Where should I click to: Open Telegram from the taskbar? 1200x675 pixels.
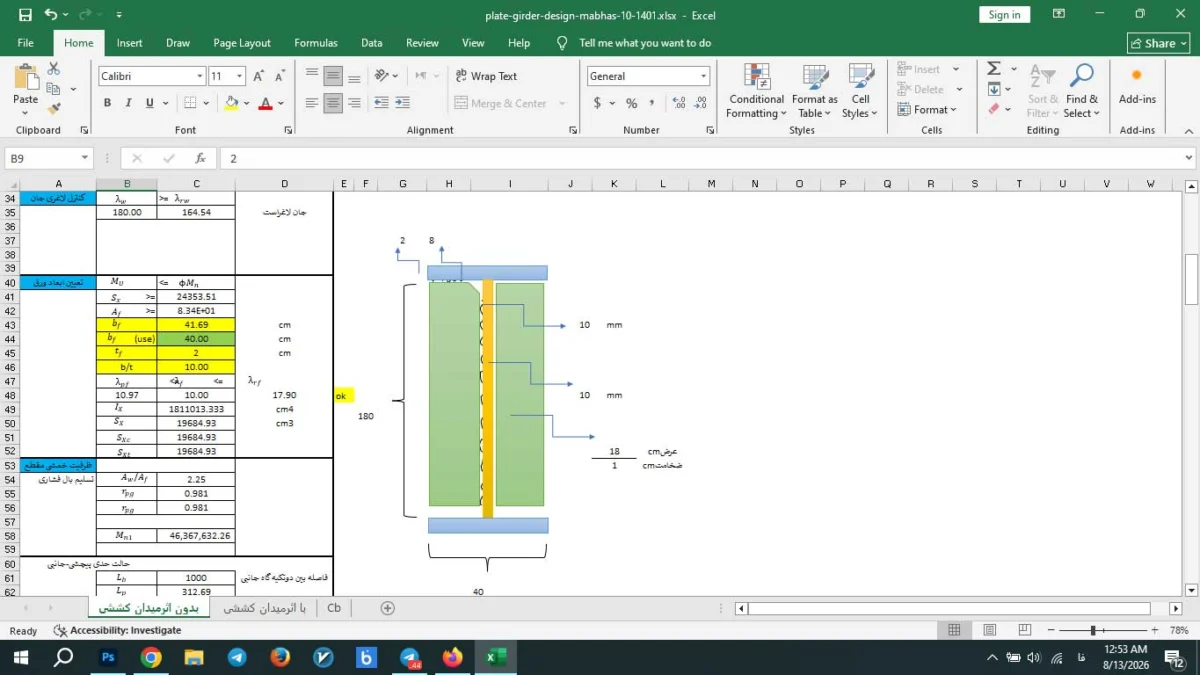[x=237, y=657]
